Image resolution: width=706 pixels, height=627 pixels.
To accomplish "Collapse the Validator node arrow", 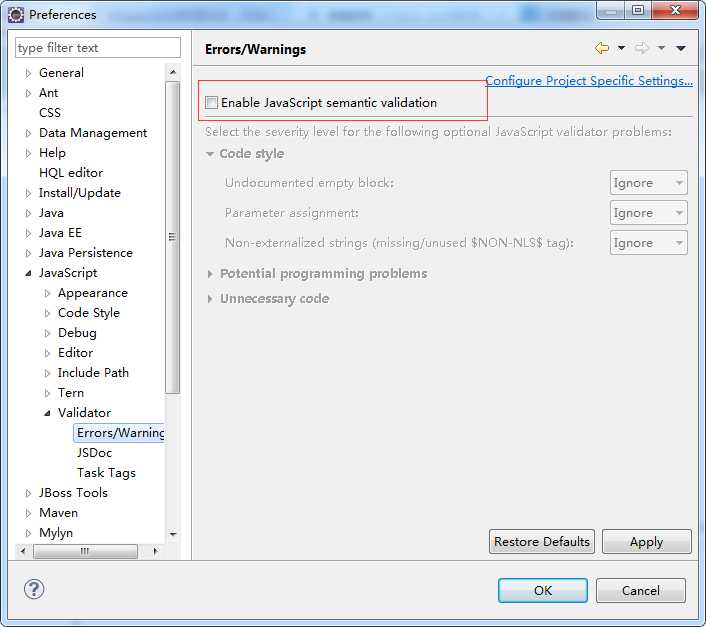I will 47,413.
